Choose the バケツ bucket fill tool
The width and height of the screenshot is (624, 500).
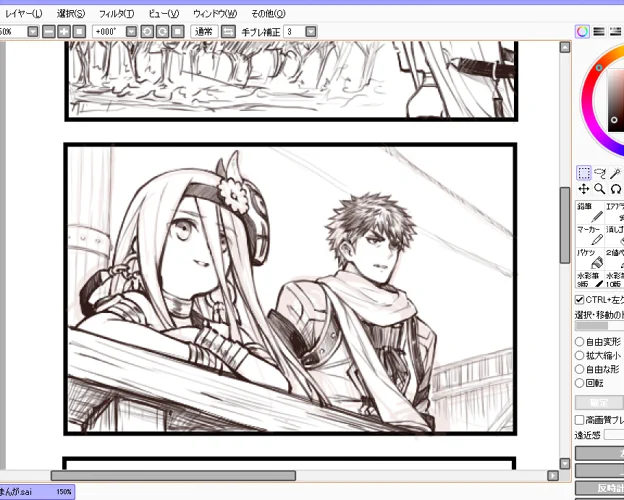(x=590, y=258)
